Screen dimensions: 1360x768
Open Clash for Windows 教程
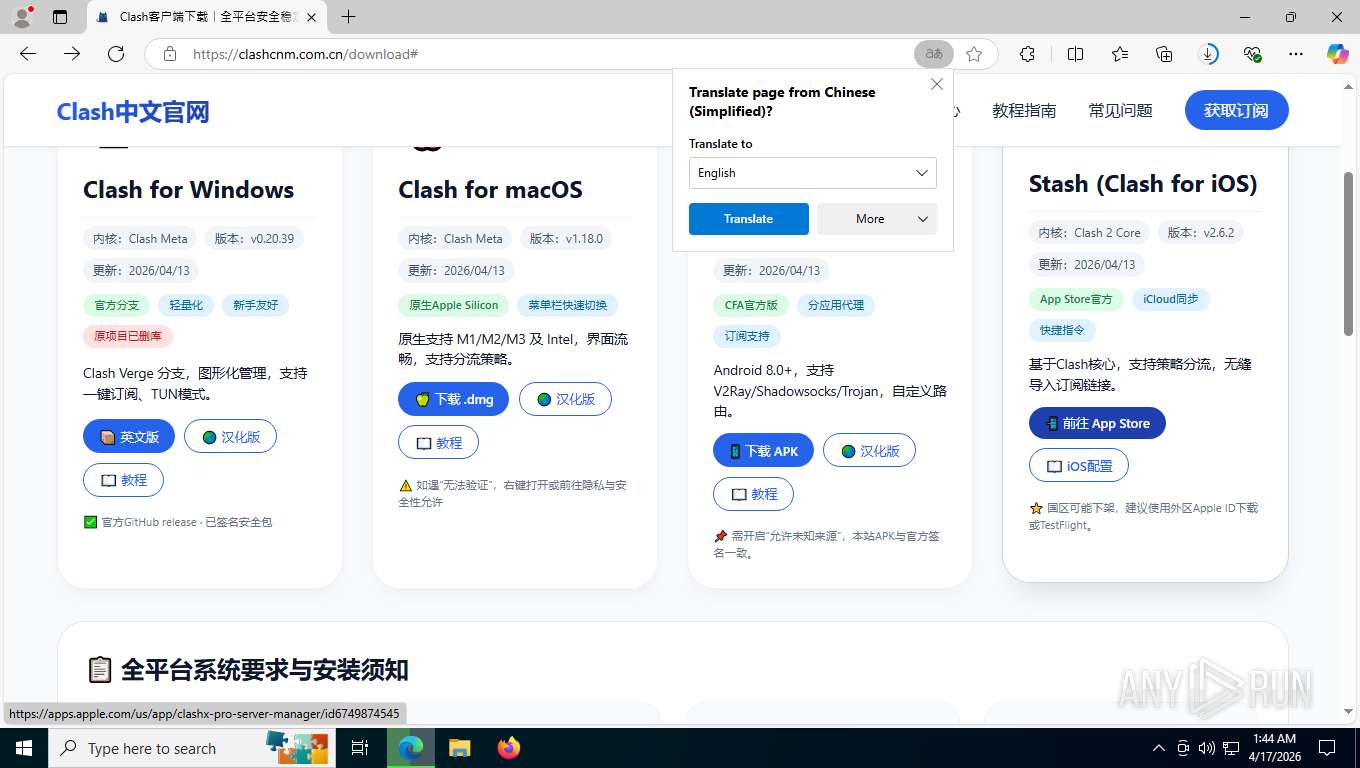pos(123,480)
